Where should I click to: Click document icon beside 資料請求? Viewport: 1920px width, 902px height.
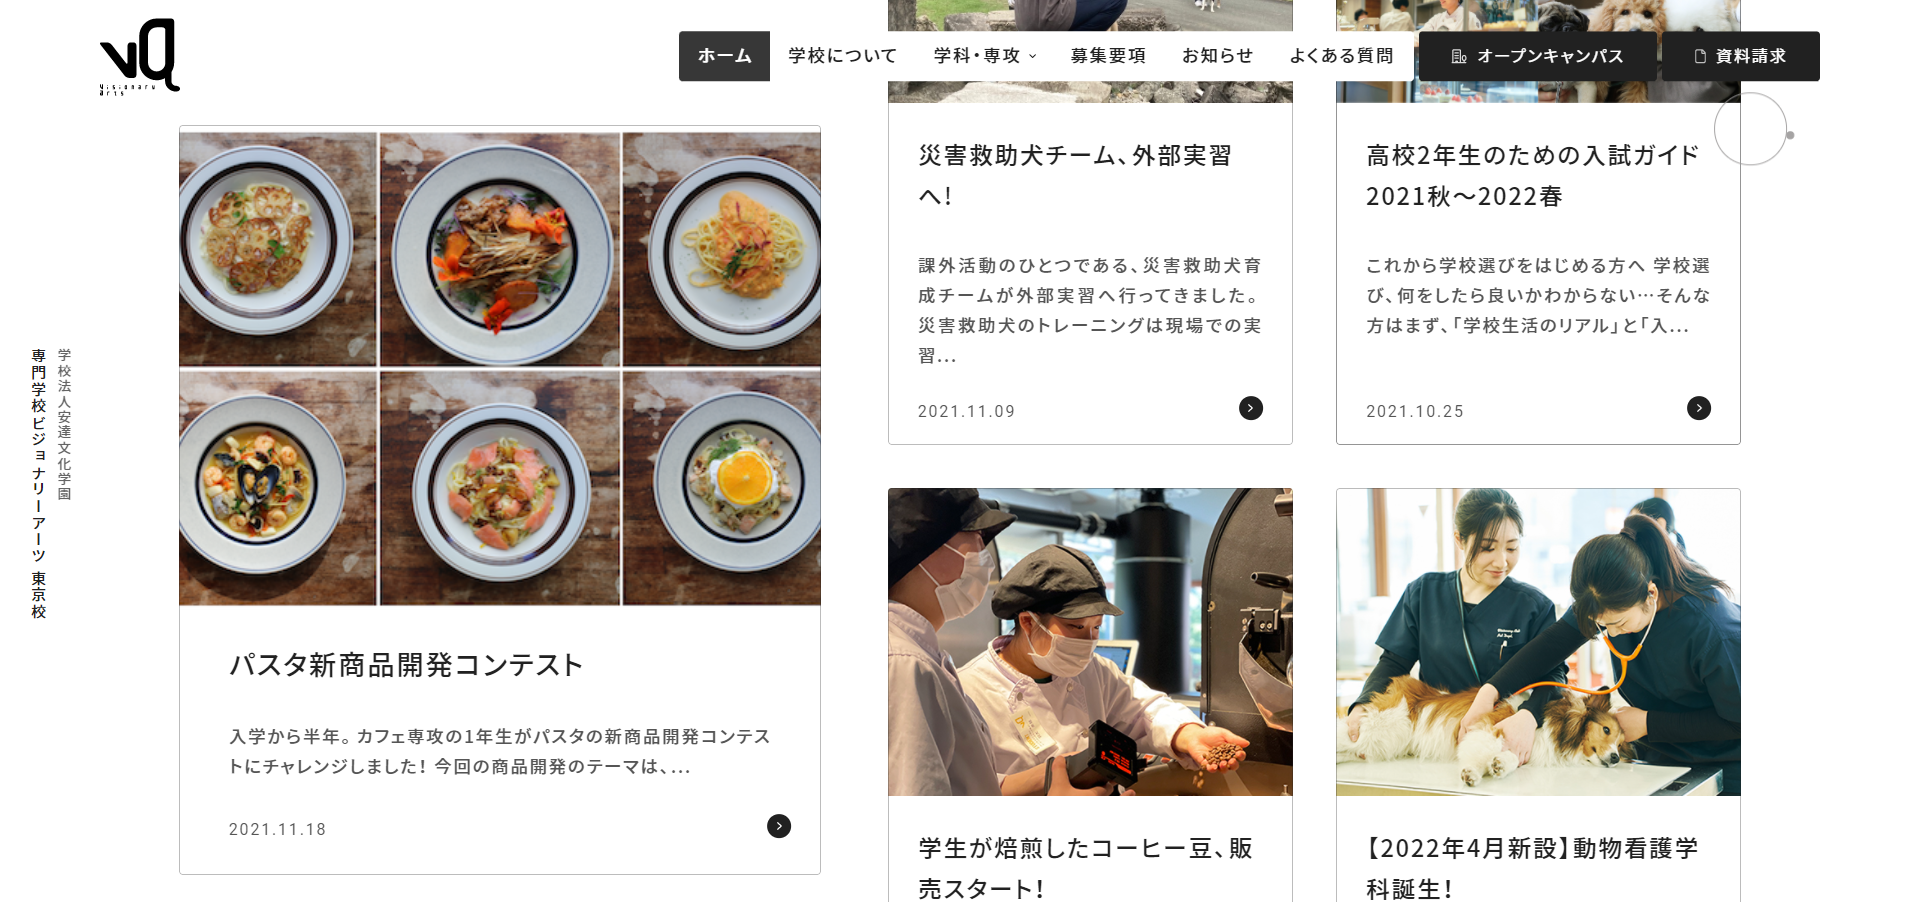(1700, 57)
